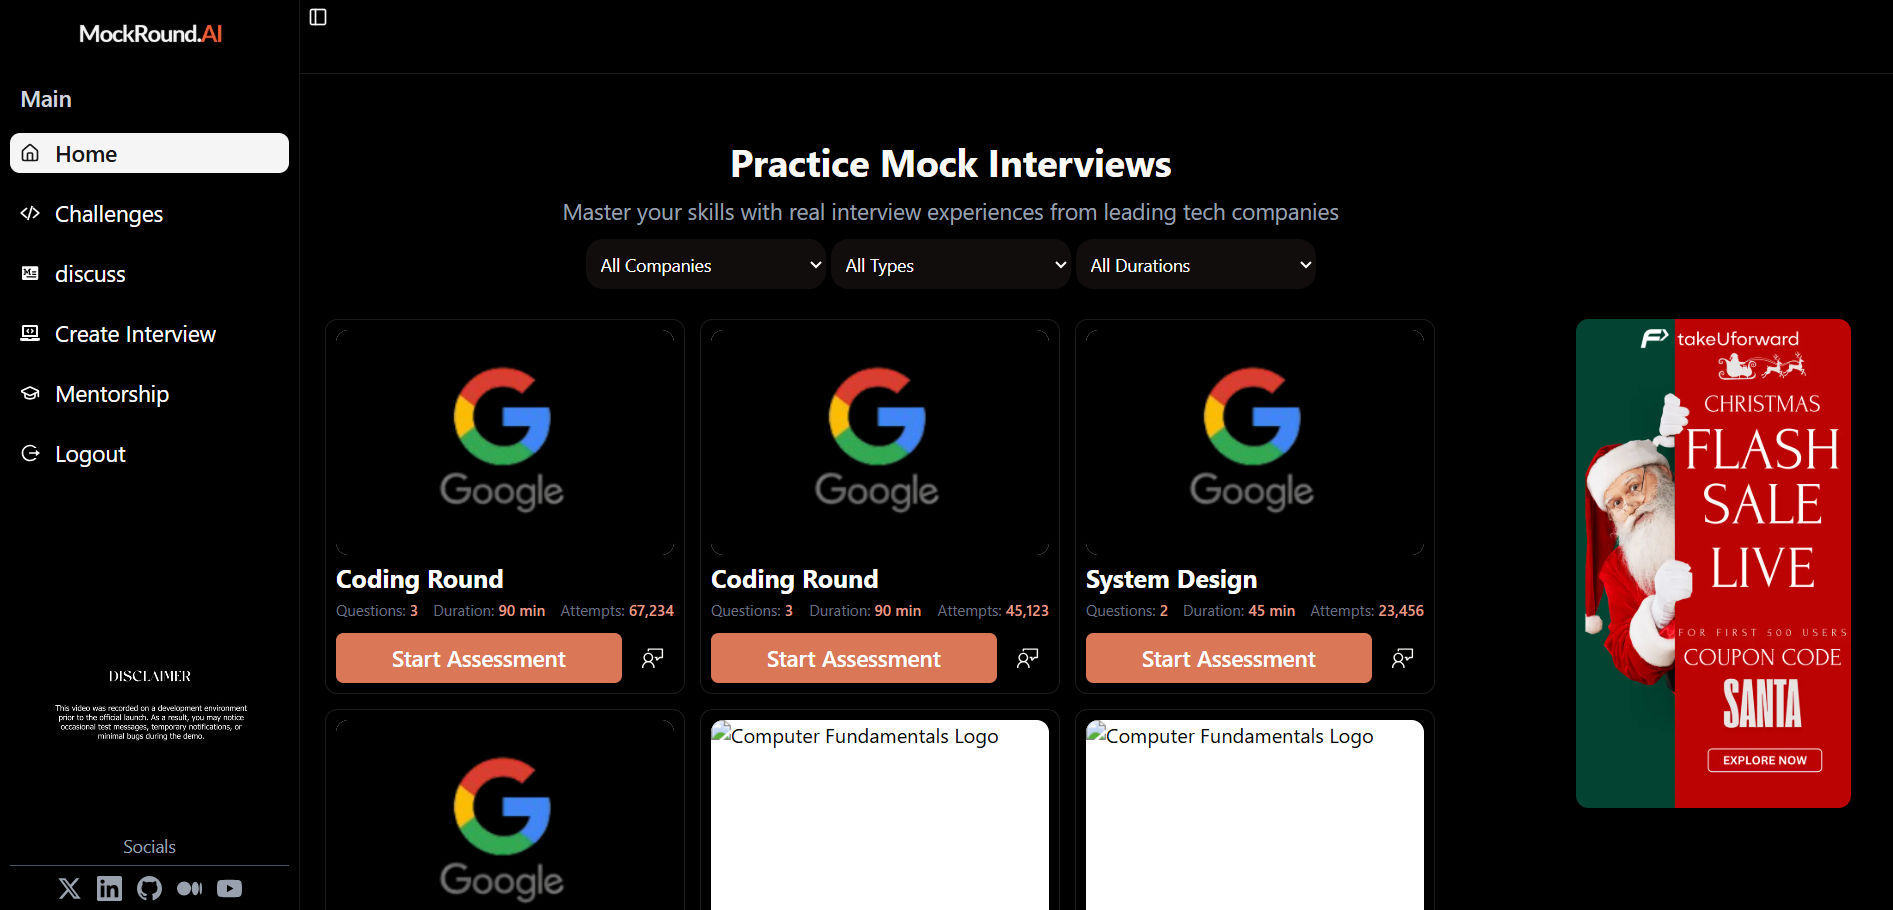The image size is (1893, 910).
Task: Click 'Duration: 45 min' text
Action: tap(1239, 610)
